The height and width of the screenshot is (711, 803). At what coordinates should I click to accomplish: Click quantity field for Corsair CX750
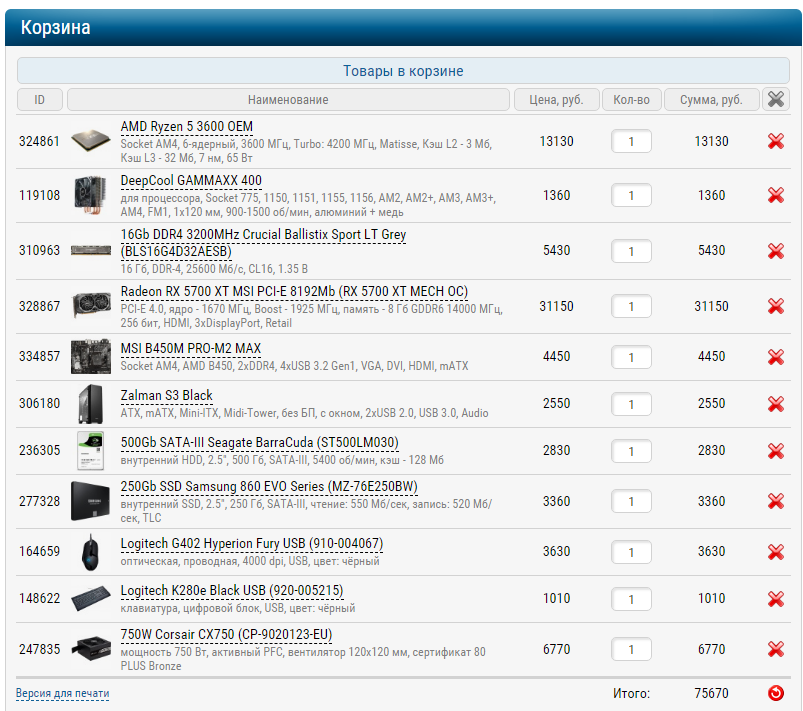tap(631, 650)
